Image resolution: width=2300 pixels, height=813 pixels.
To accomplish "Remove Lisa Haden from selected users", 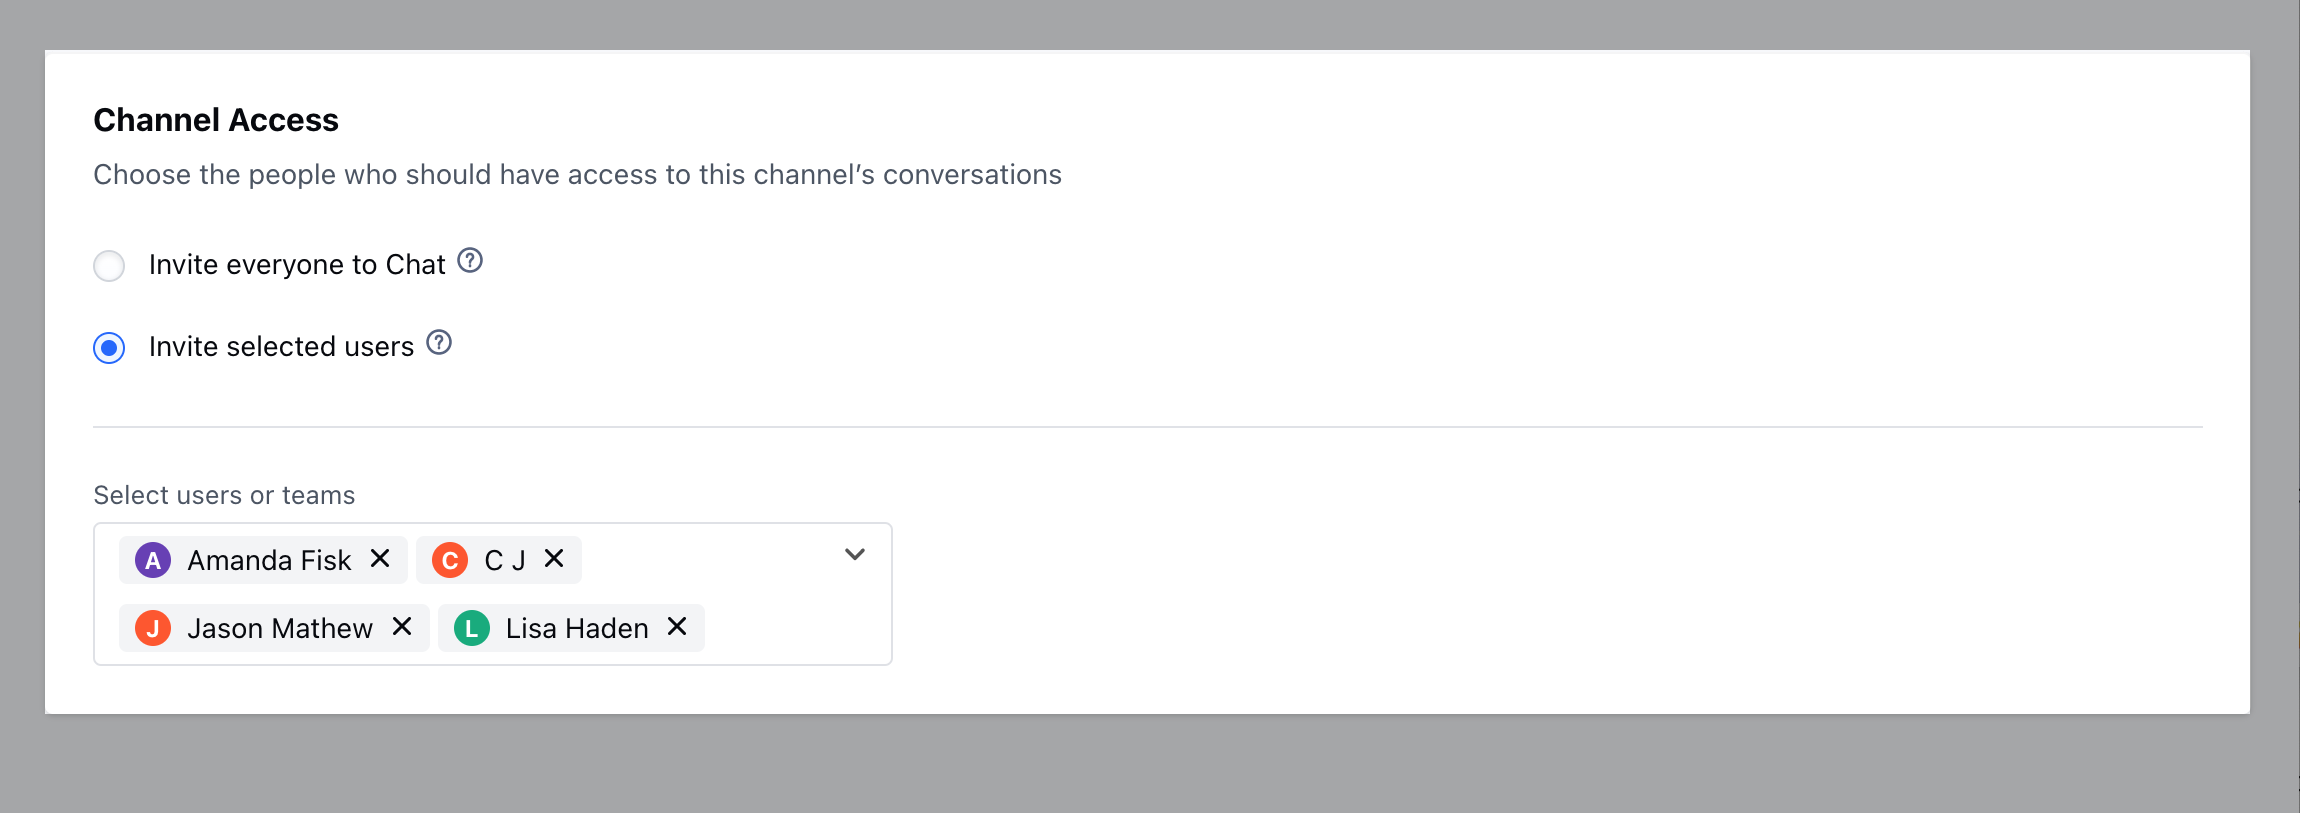I will [677, 626].
